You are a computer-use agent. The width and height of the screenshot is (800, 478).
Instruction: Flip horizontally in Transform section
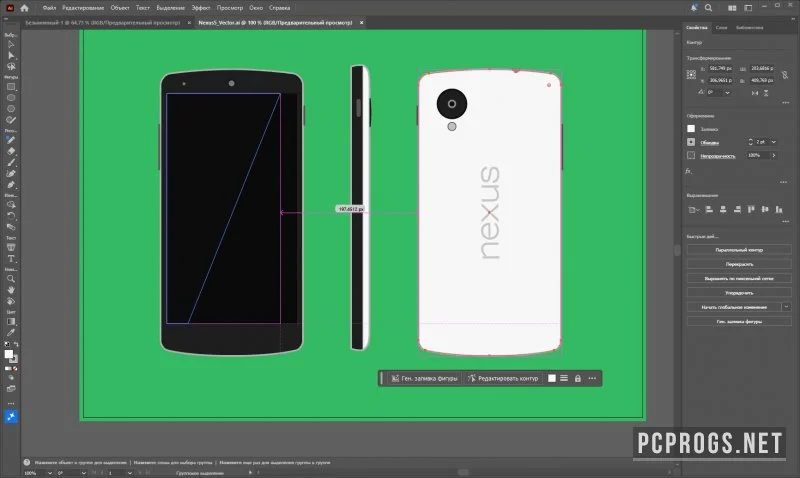click(x=755, y=93)
